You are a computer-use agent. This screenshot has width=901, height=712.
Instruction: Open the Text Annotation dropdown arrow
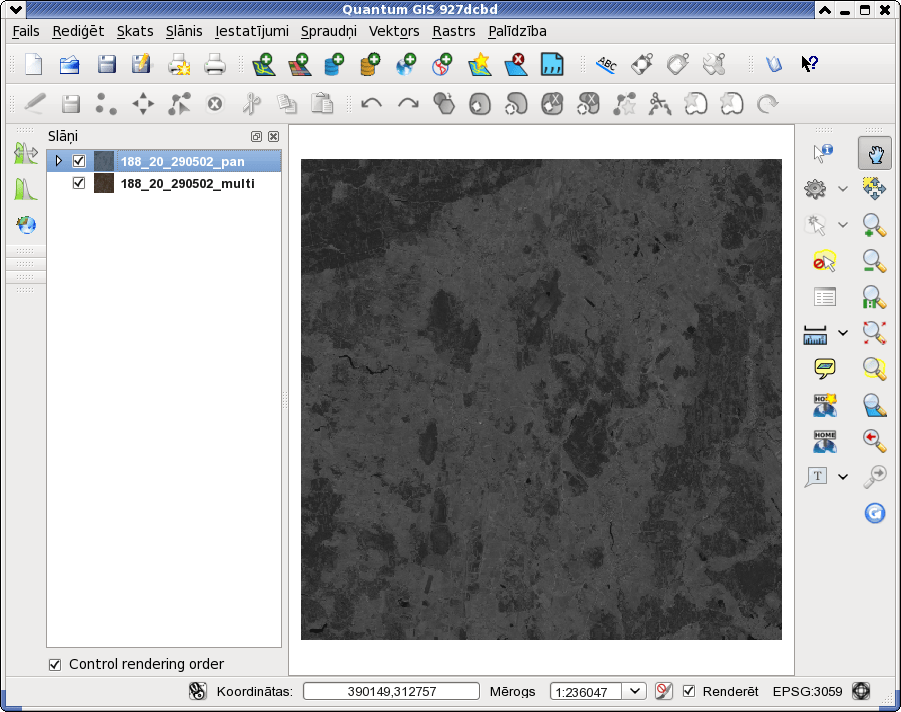click(x=843, y=476)
